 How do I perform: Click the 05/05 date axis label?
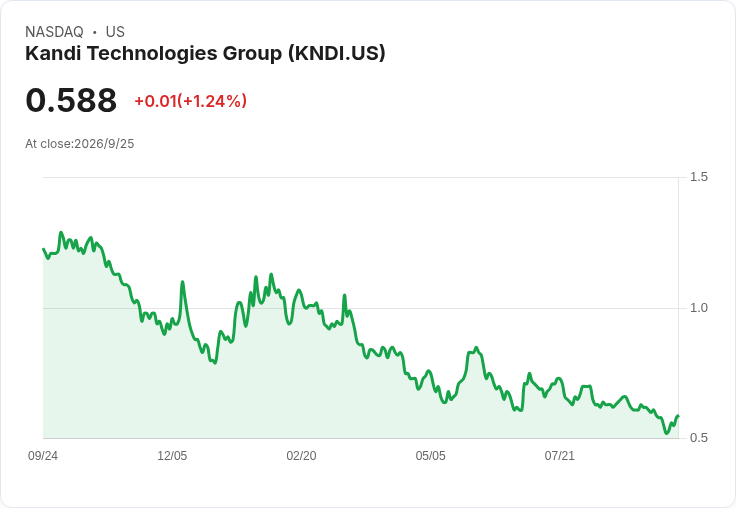click(x=430, y=456)
